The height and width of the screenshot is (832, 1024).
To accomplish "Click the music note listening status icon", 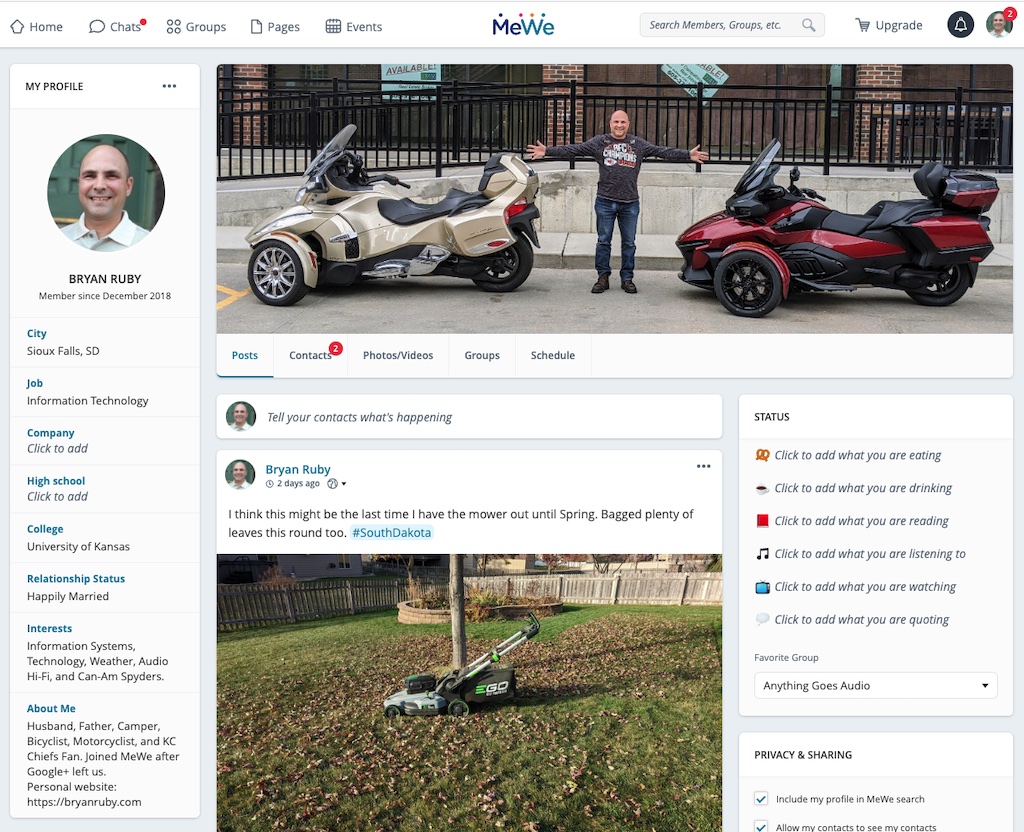I will (762, 554).
